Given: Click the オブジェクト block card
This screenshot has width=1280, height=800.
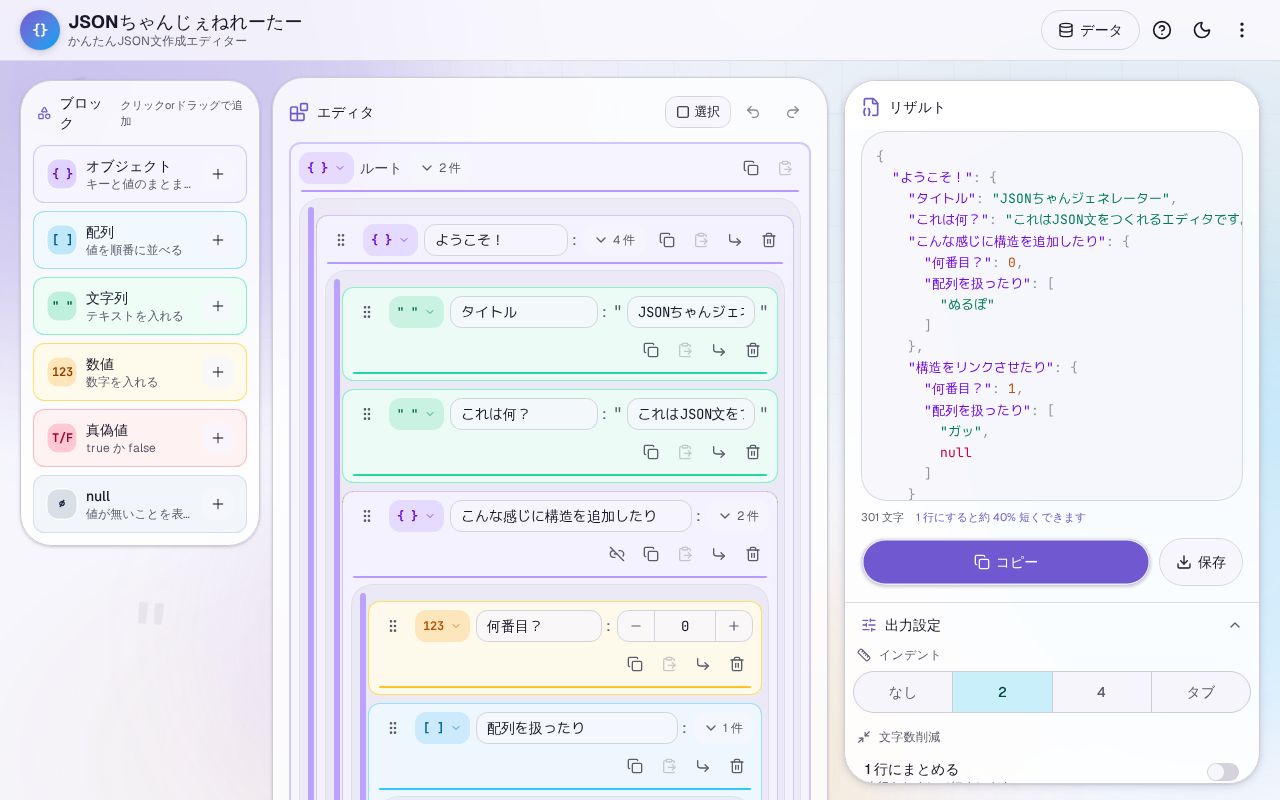Looking at the screenshot, I should 140,174.
